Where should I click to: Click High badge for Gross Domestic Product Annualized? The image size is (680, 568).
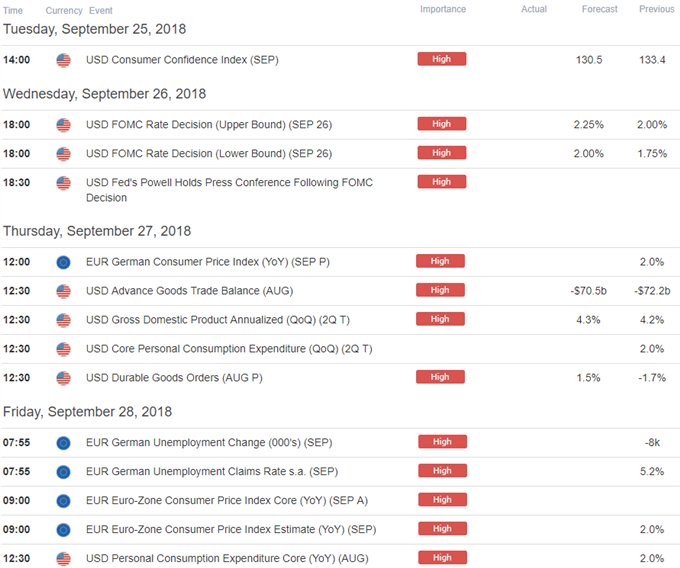(x=440, y=319)
